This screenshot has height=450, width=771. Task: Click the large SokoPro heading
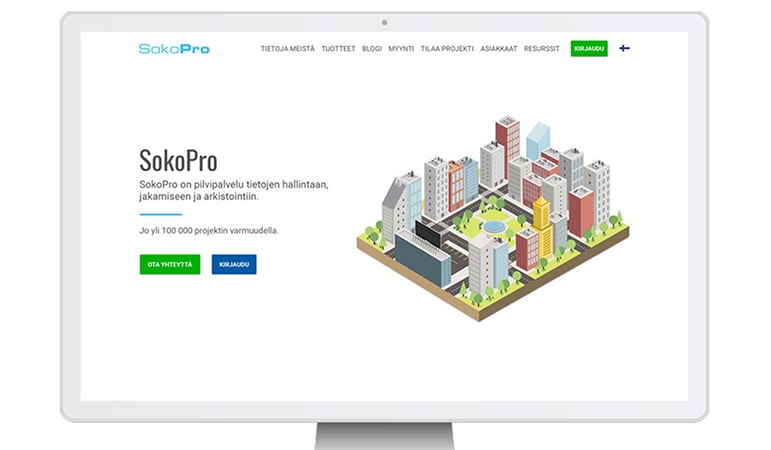(x=178, y=160)
